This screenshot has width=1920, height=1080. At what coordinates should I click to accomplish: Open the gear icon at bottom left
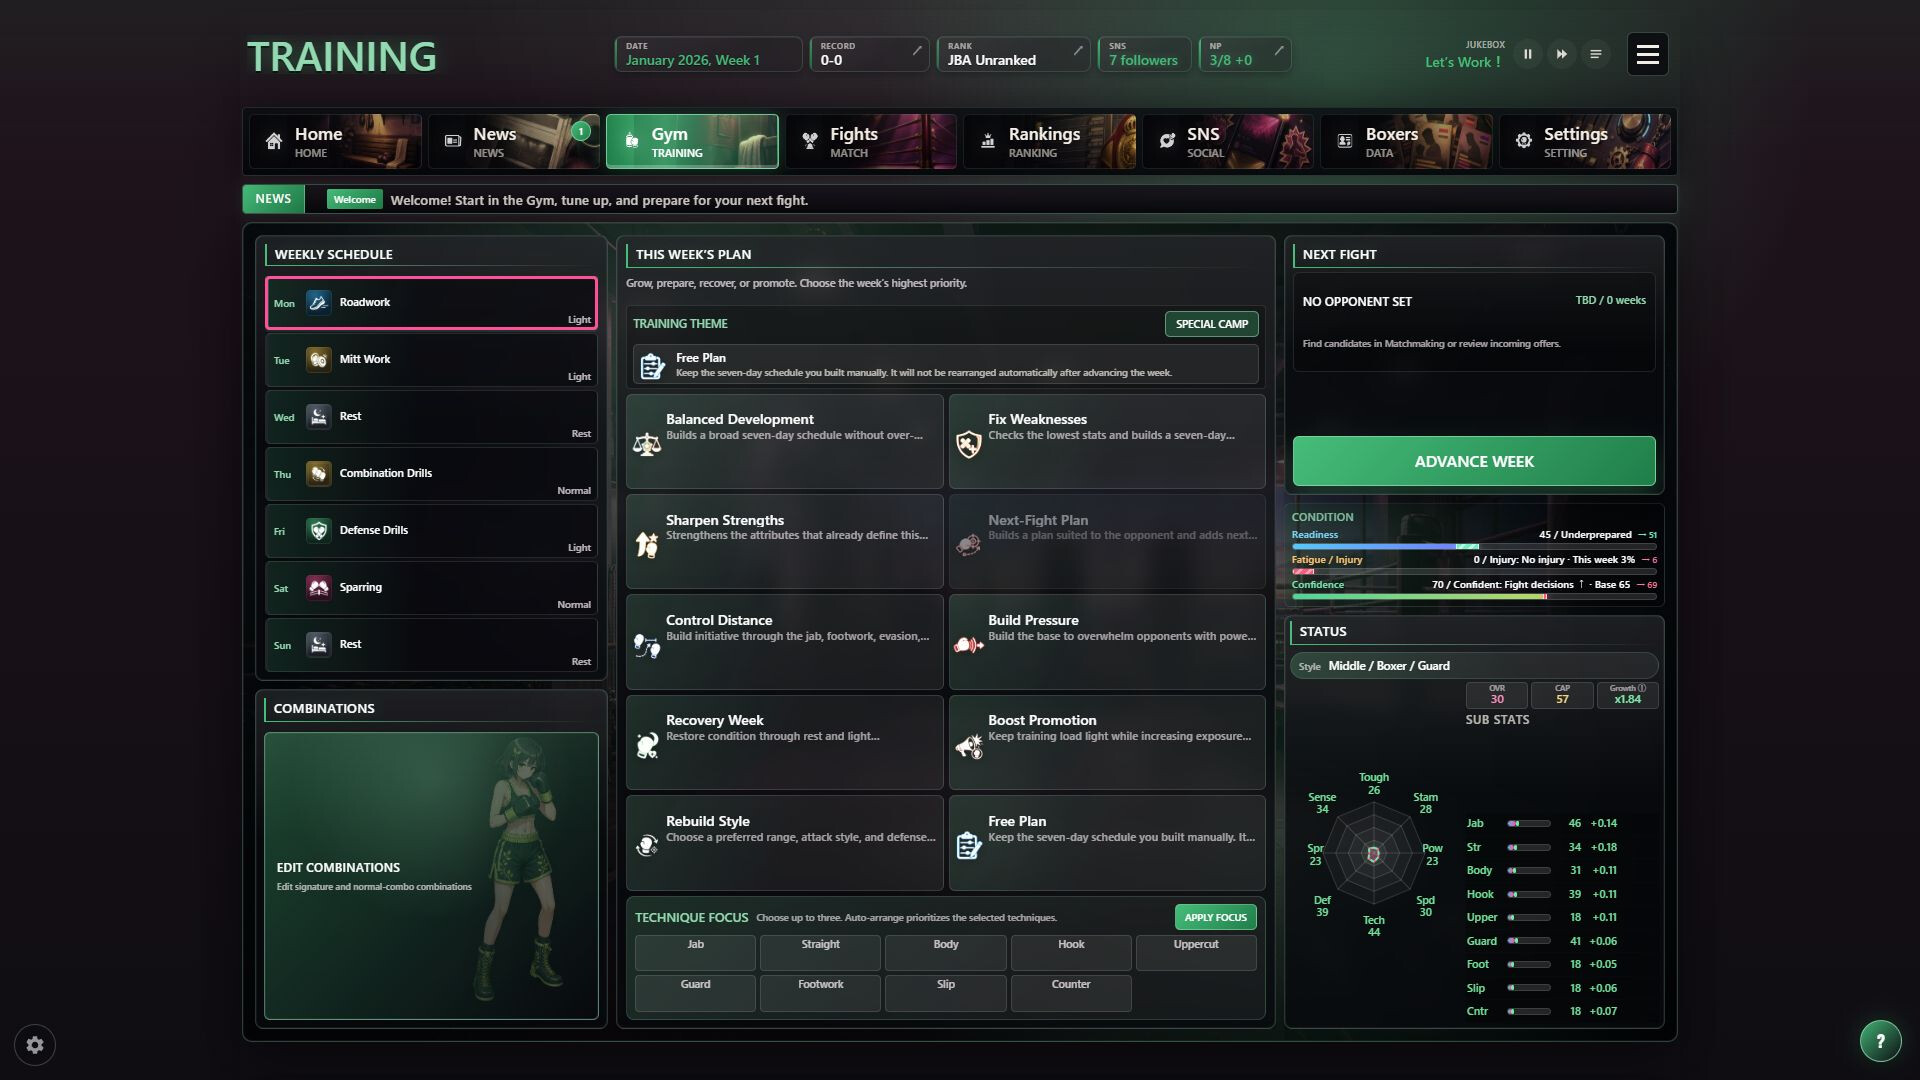[35, 1045]
